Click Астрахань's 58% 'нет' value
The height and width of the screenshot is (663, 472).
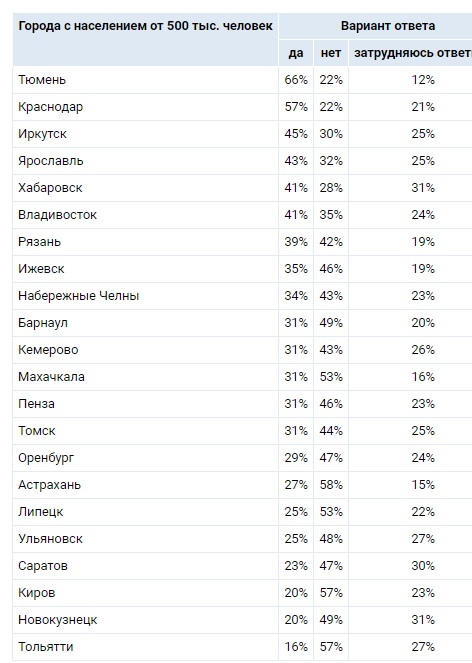pos(331,485)
